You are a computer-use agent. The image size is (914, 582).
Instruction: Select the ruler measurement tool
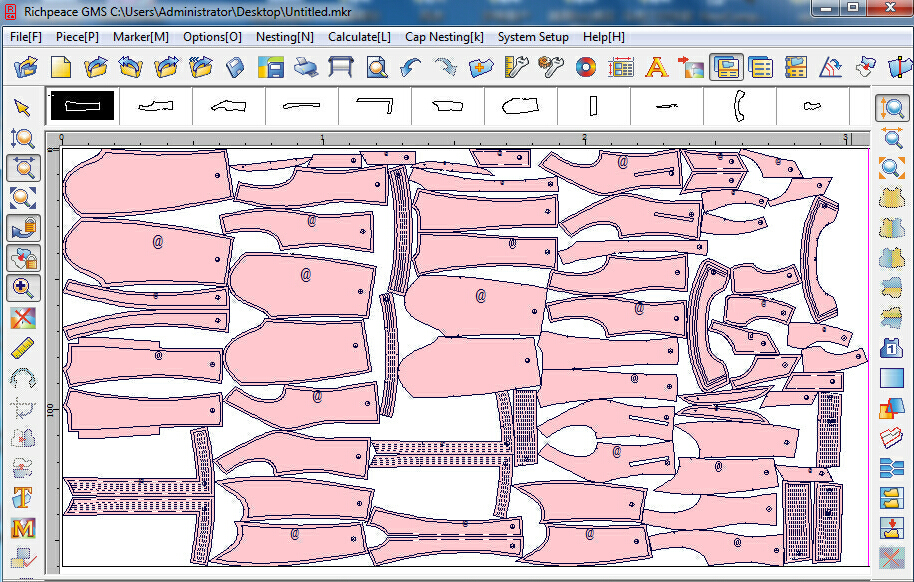click(x=23, y=347)
